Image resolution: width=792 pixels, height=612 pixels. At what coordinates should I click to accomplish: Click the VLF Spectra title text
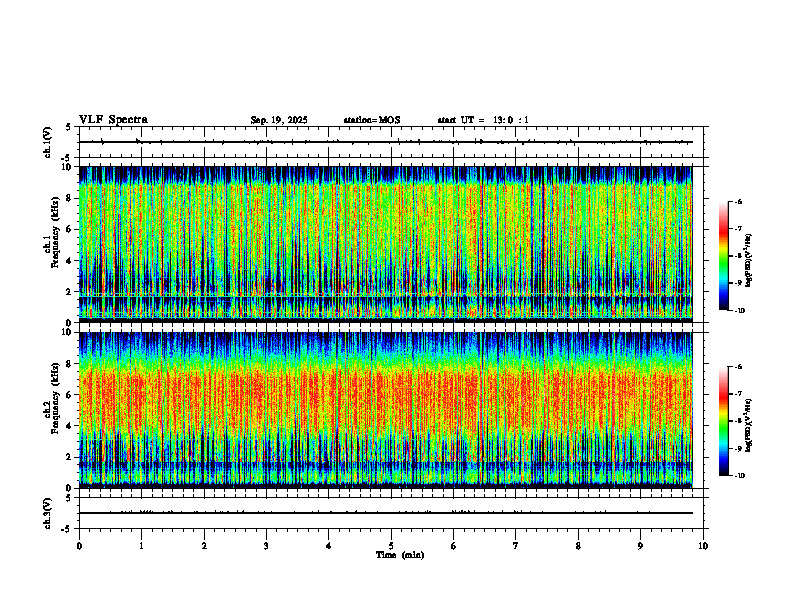[x=114, y=120]
